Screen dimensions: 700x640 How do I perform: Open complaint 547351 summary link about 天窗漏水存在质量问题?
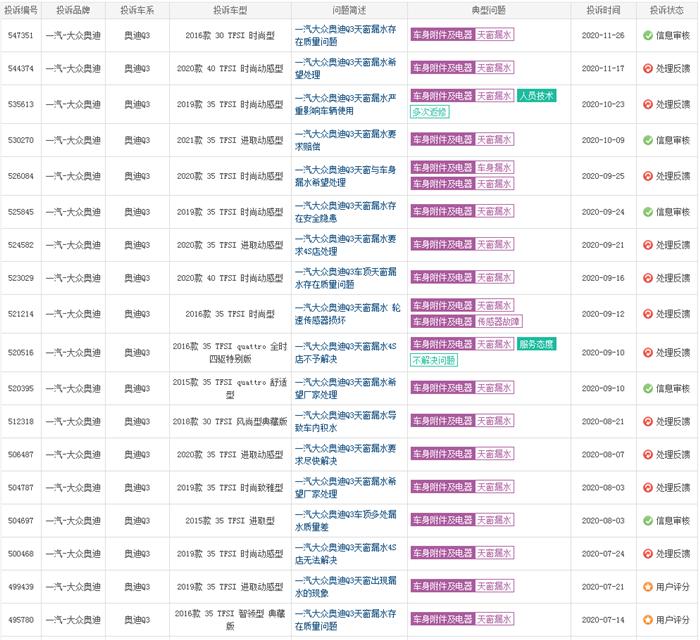click(x=345, y=35)
